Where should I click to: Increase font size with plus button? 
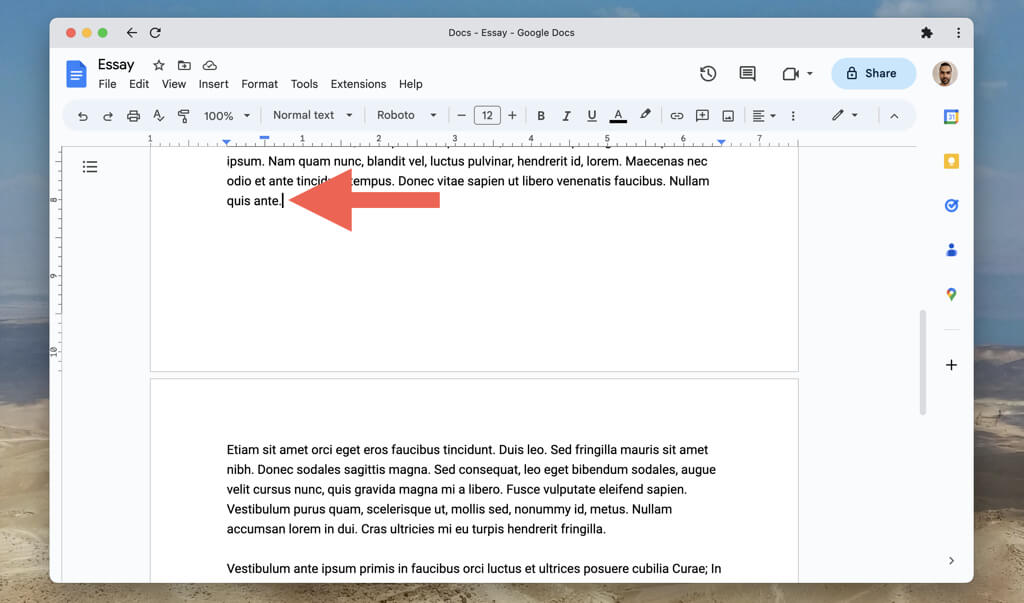[x=513, y=116]
